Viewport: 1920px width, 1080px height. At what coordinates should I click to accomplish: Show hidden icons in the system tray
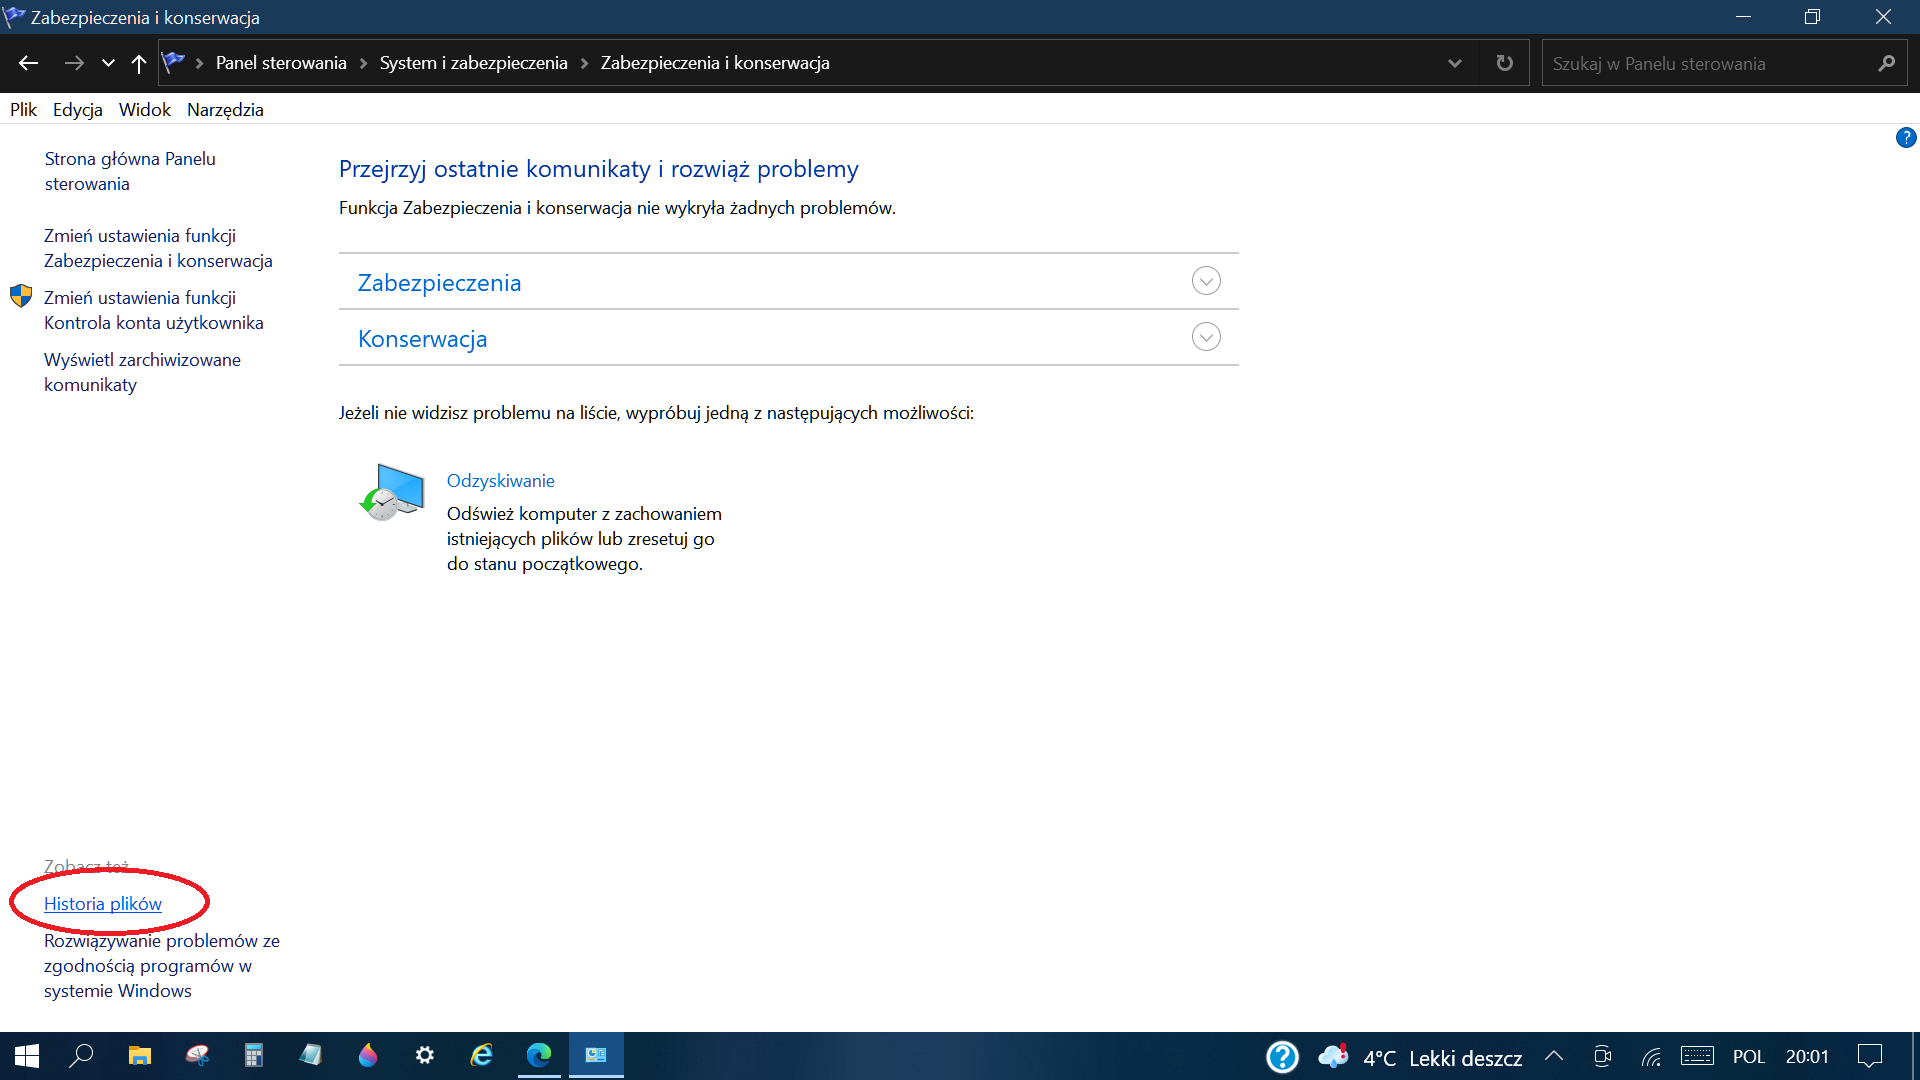pos(1553,1056)
